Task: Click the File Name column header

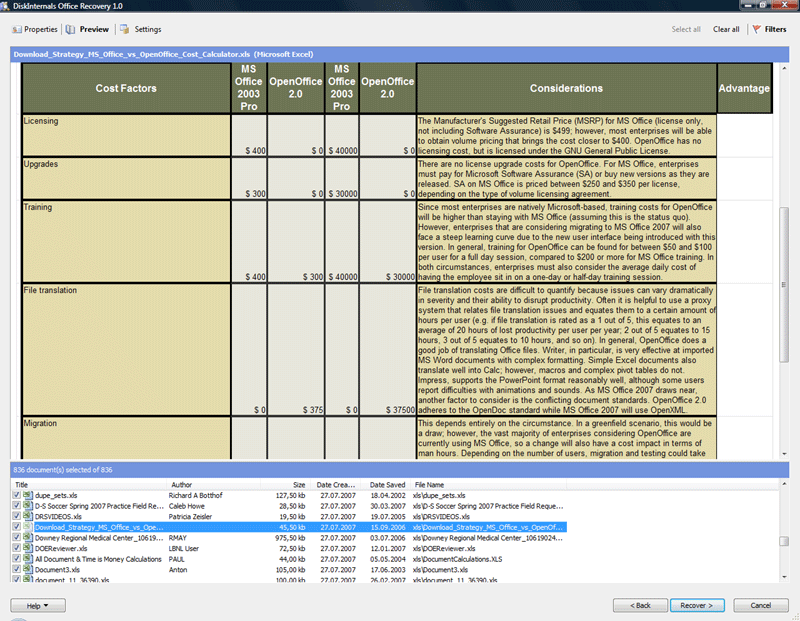Action: coord(432,484)
